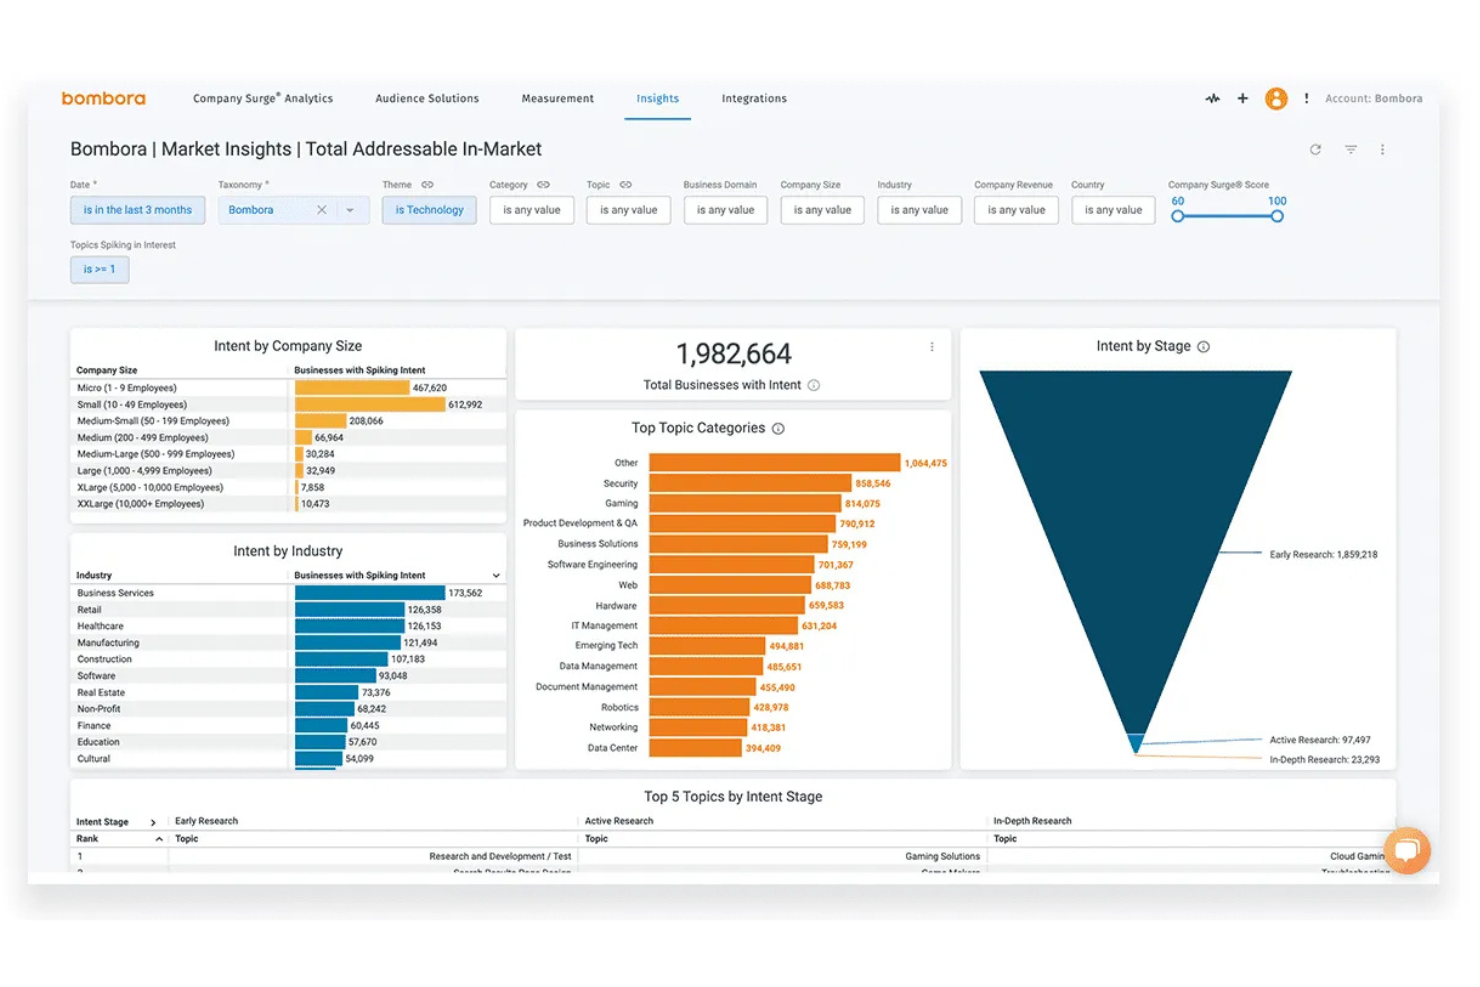Open the dashboard three-dot menu
This screenshot has height=987, width=1480.
point(1382,149)
